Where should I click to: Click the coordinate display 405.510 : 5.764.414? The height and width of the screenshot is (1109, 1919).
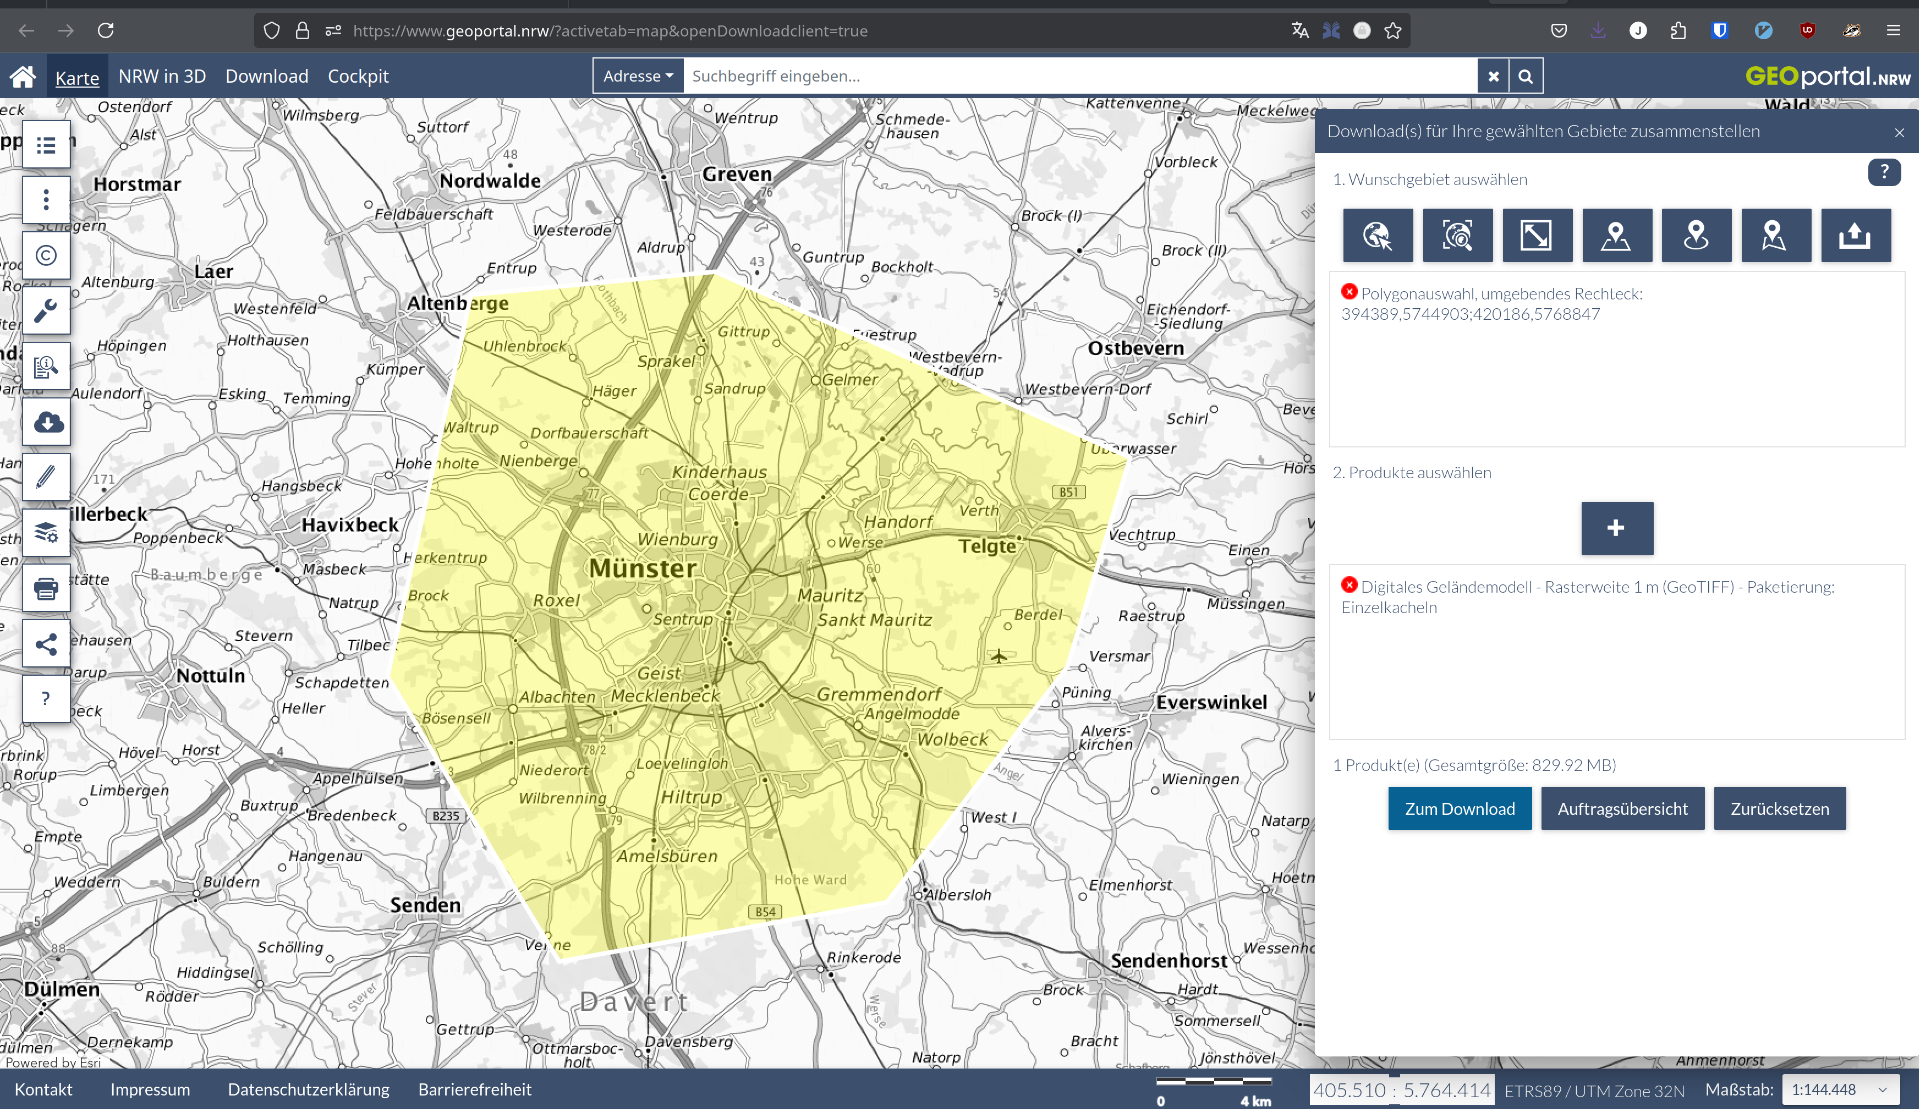[x=1402, y=1090]
